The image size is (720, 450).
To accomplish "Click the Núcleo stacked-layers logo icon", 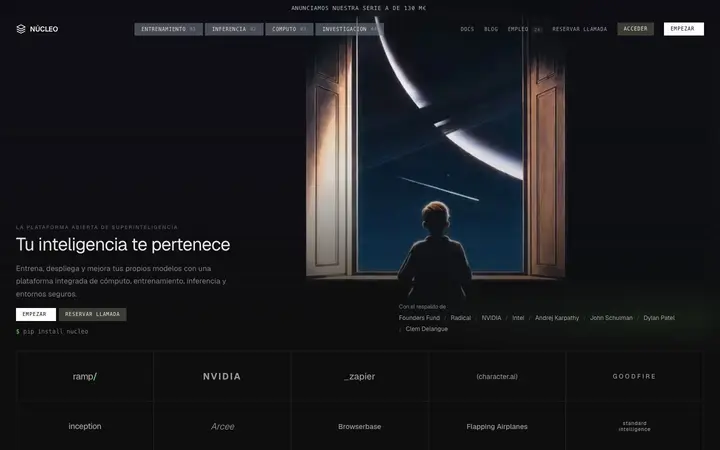I will pos(21,29).
